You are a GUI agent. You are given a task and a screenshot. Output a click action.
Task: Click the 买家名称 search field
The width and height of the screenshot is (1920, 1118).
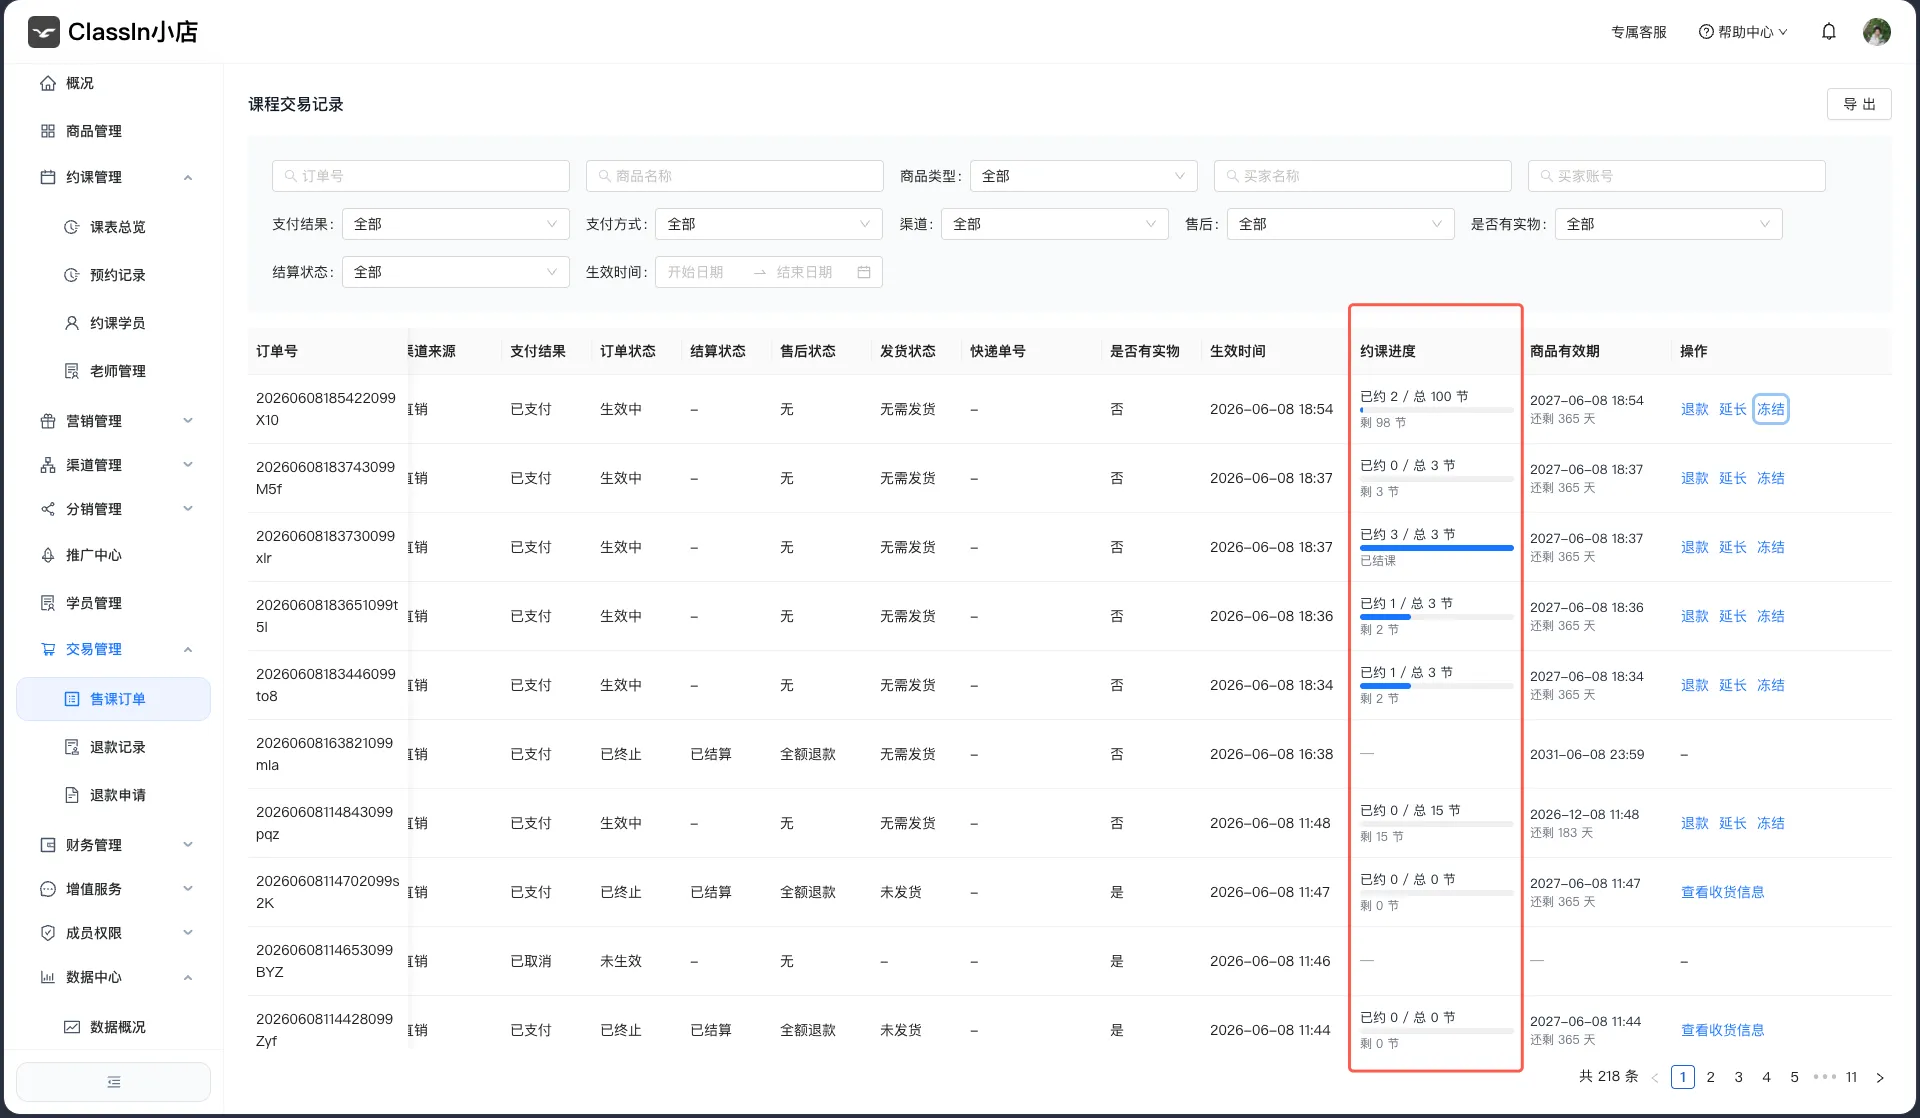1363,176
